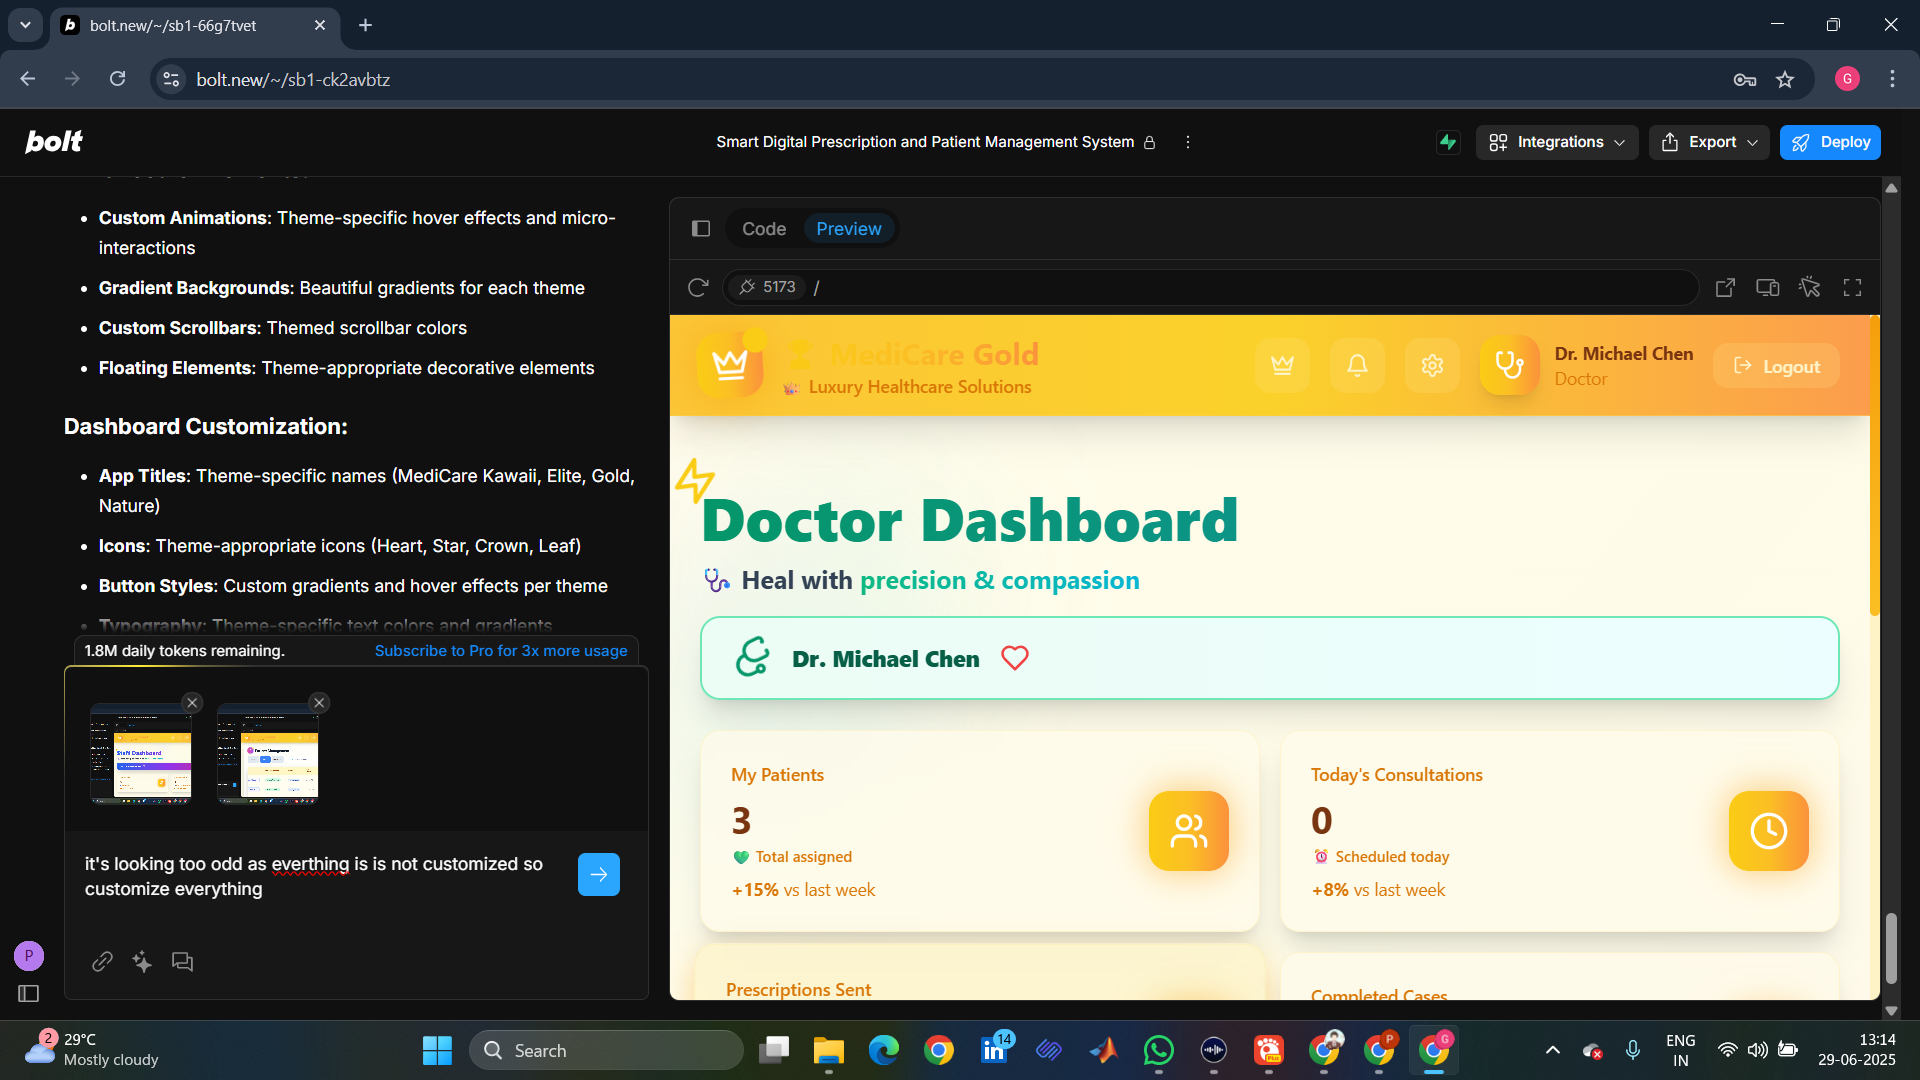
Task: Click the attach file paperclip icon
Action: tap(102, 962)
